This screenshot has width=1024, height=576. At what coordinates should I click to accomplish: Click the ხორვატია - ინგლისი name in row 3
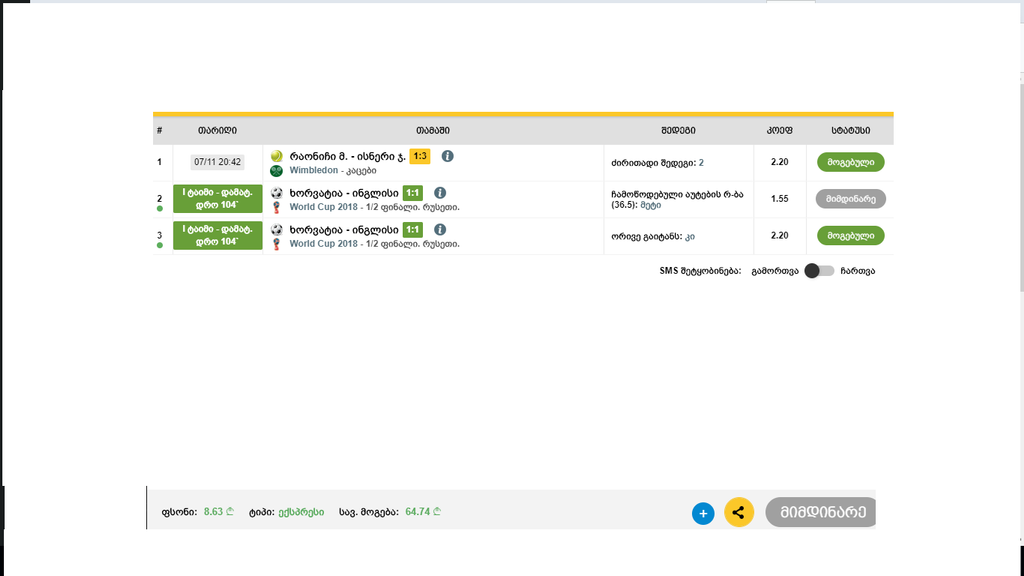pos(344,229)
